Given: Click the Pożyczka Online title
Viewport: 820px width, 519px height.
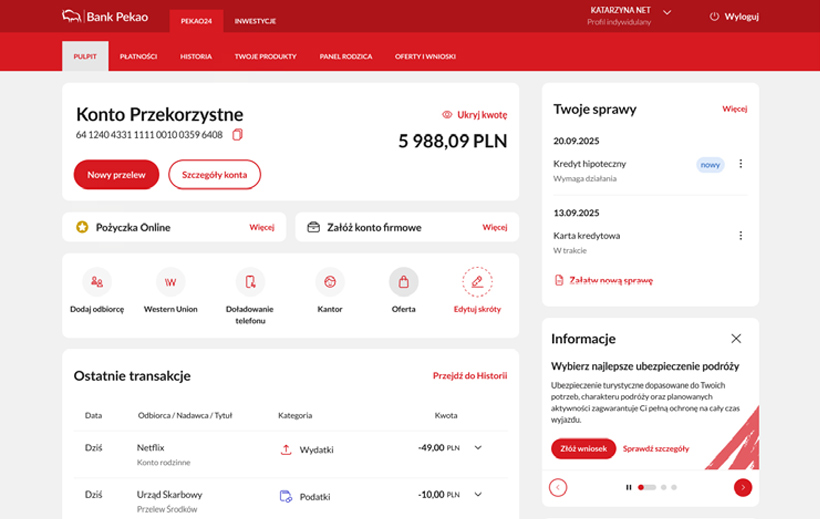Looking at the screenshot, I should tap(133, 227).
